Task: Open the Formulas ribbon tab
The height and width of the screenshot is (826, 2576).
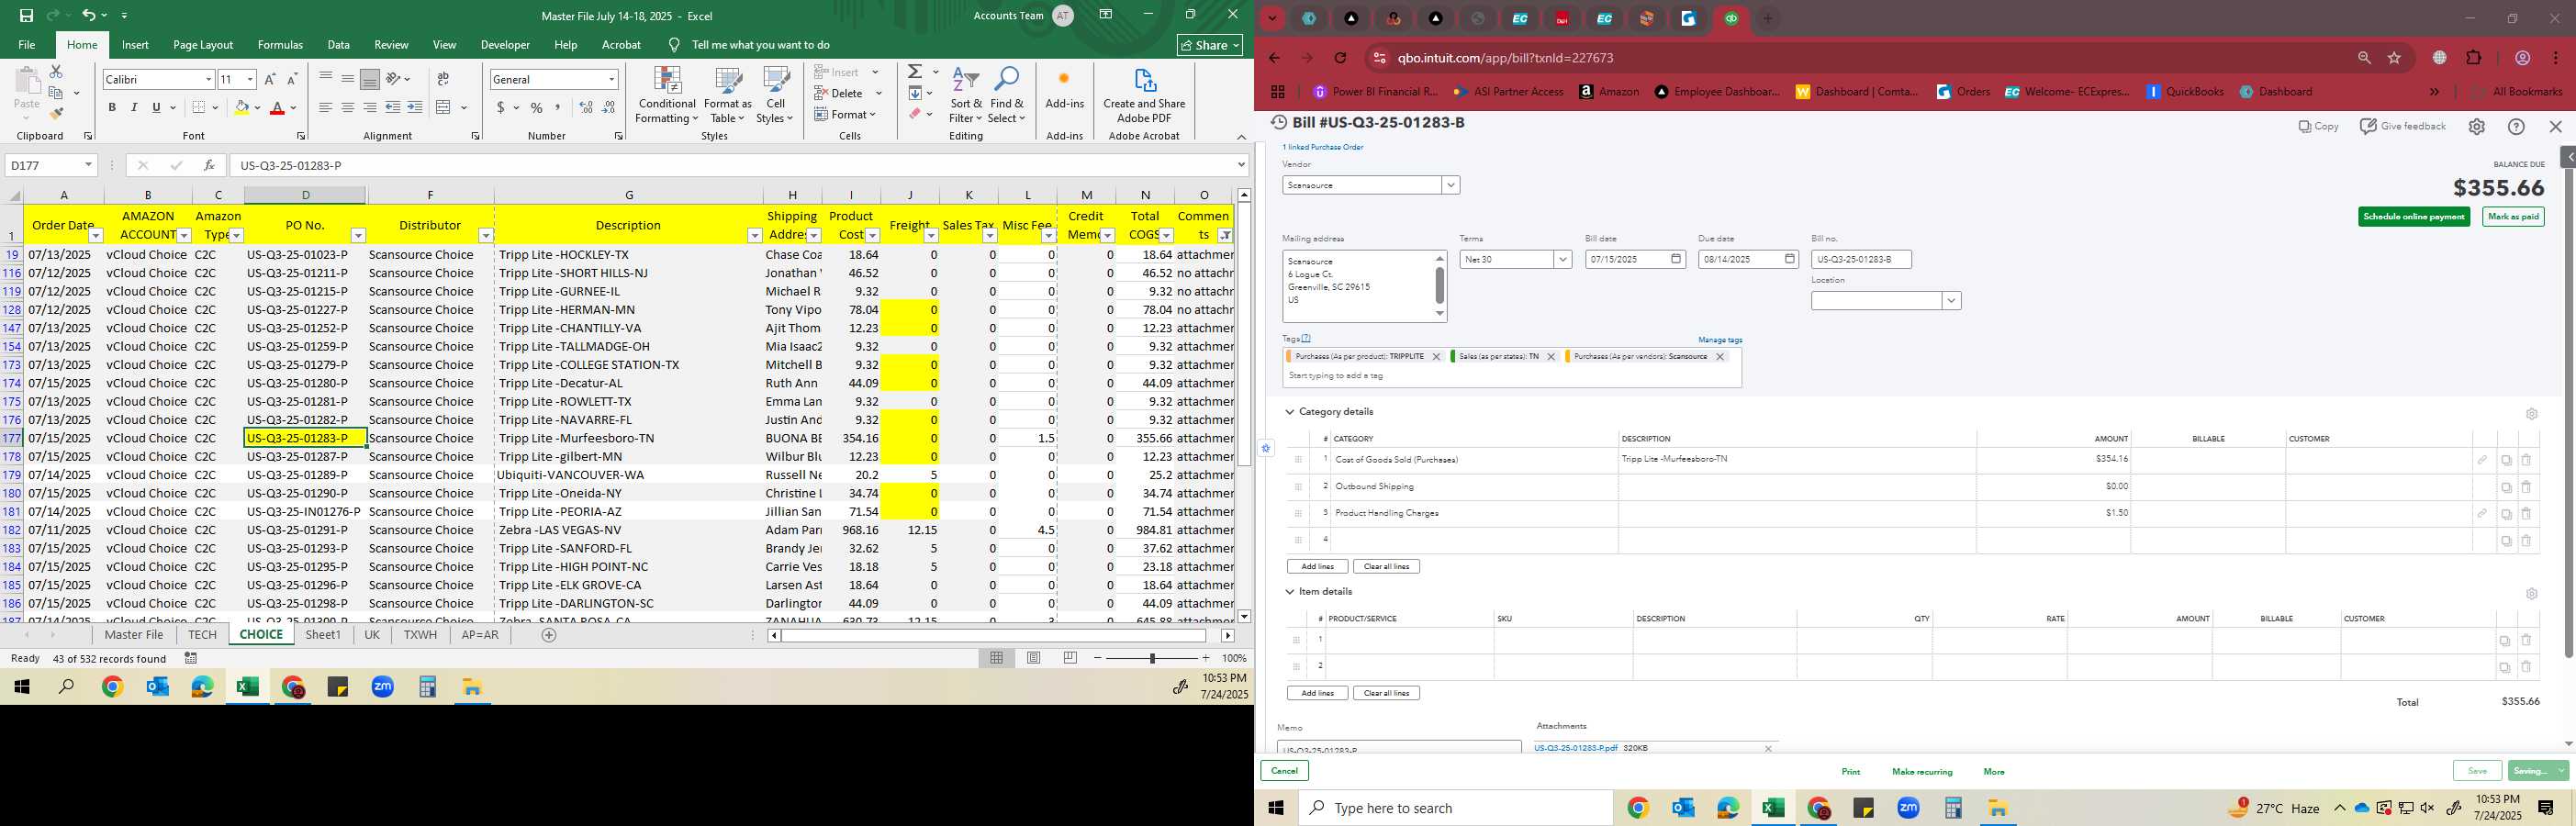Action: coord(280,45)
